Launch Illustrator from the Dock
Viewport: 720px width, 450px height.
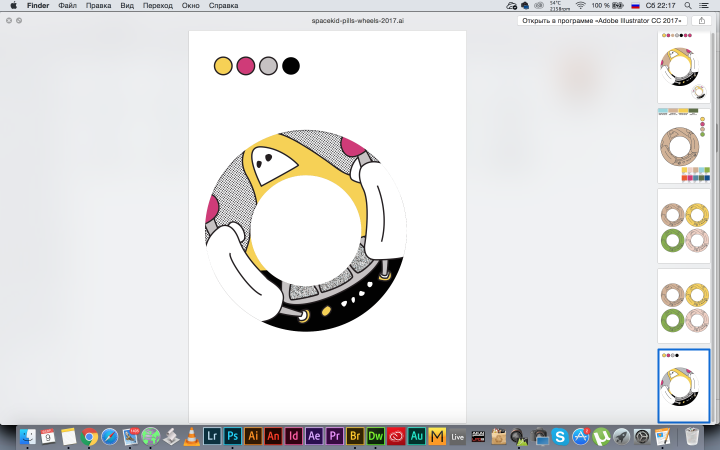(253, 436)
